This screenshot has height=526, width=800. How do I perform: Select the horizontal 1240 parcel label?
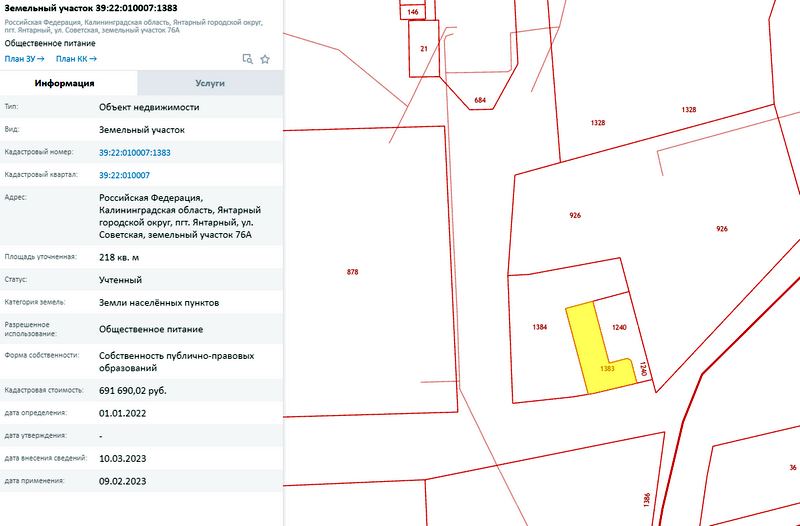pos(618,327)
